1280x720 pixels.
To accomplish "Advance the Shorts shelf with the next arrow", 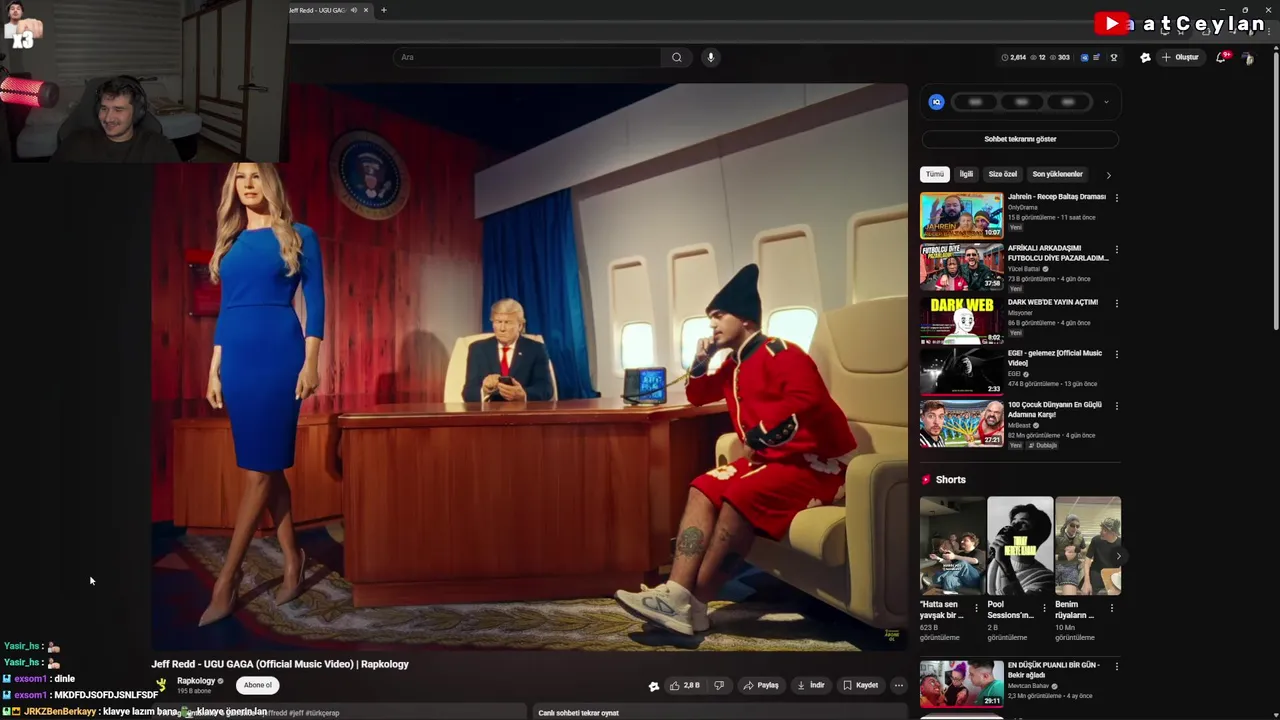I will [1118, 556].
